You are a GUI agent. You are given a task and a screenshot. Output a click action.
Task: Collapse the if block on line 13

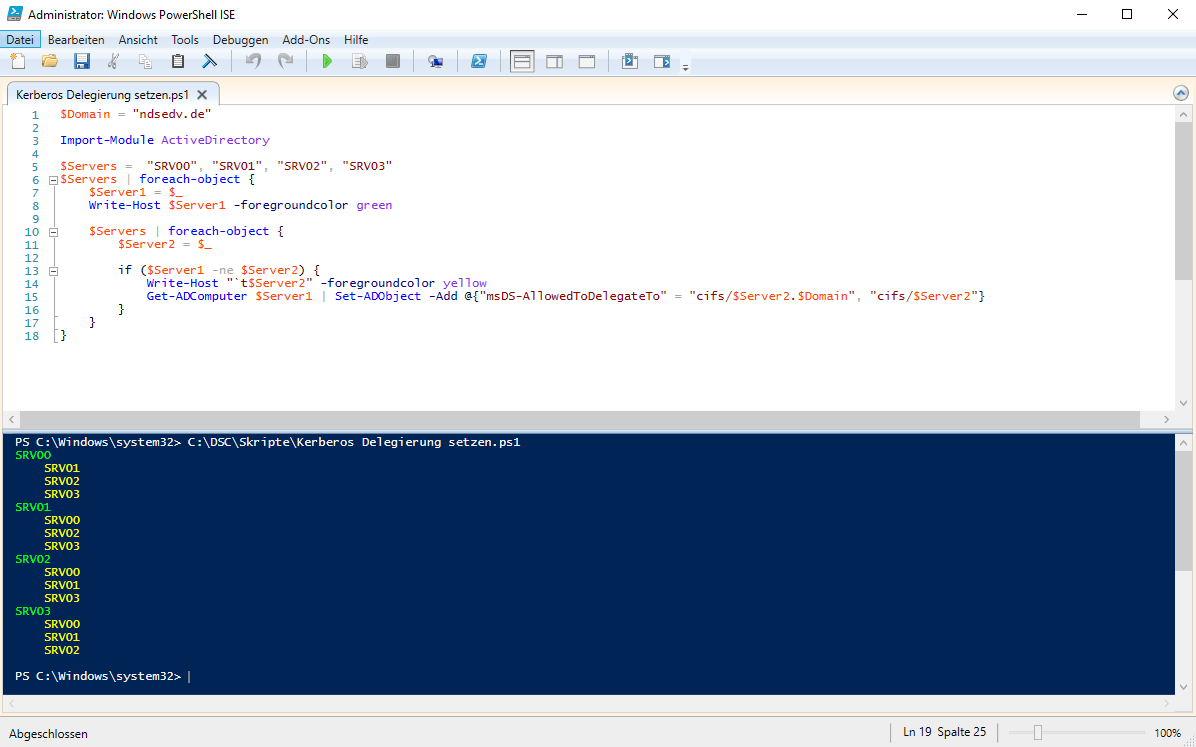[x=52, y=271]
